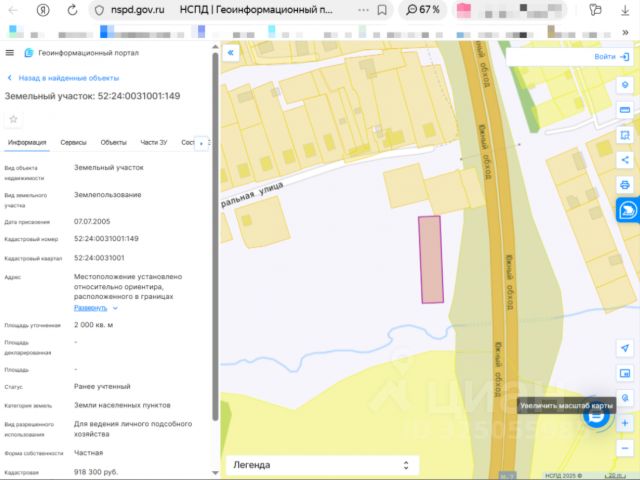
Task: Reload the page in browser
Action: (74, 9)
